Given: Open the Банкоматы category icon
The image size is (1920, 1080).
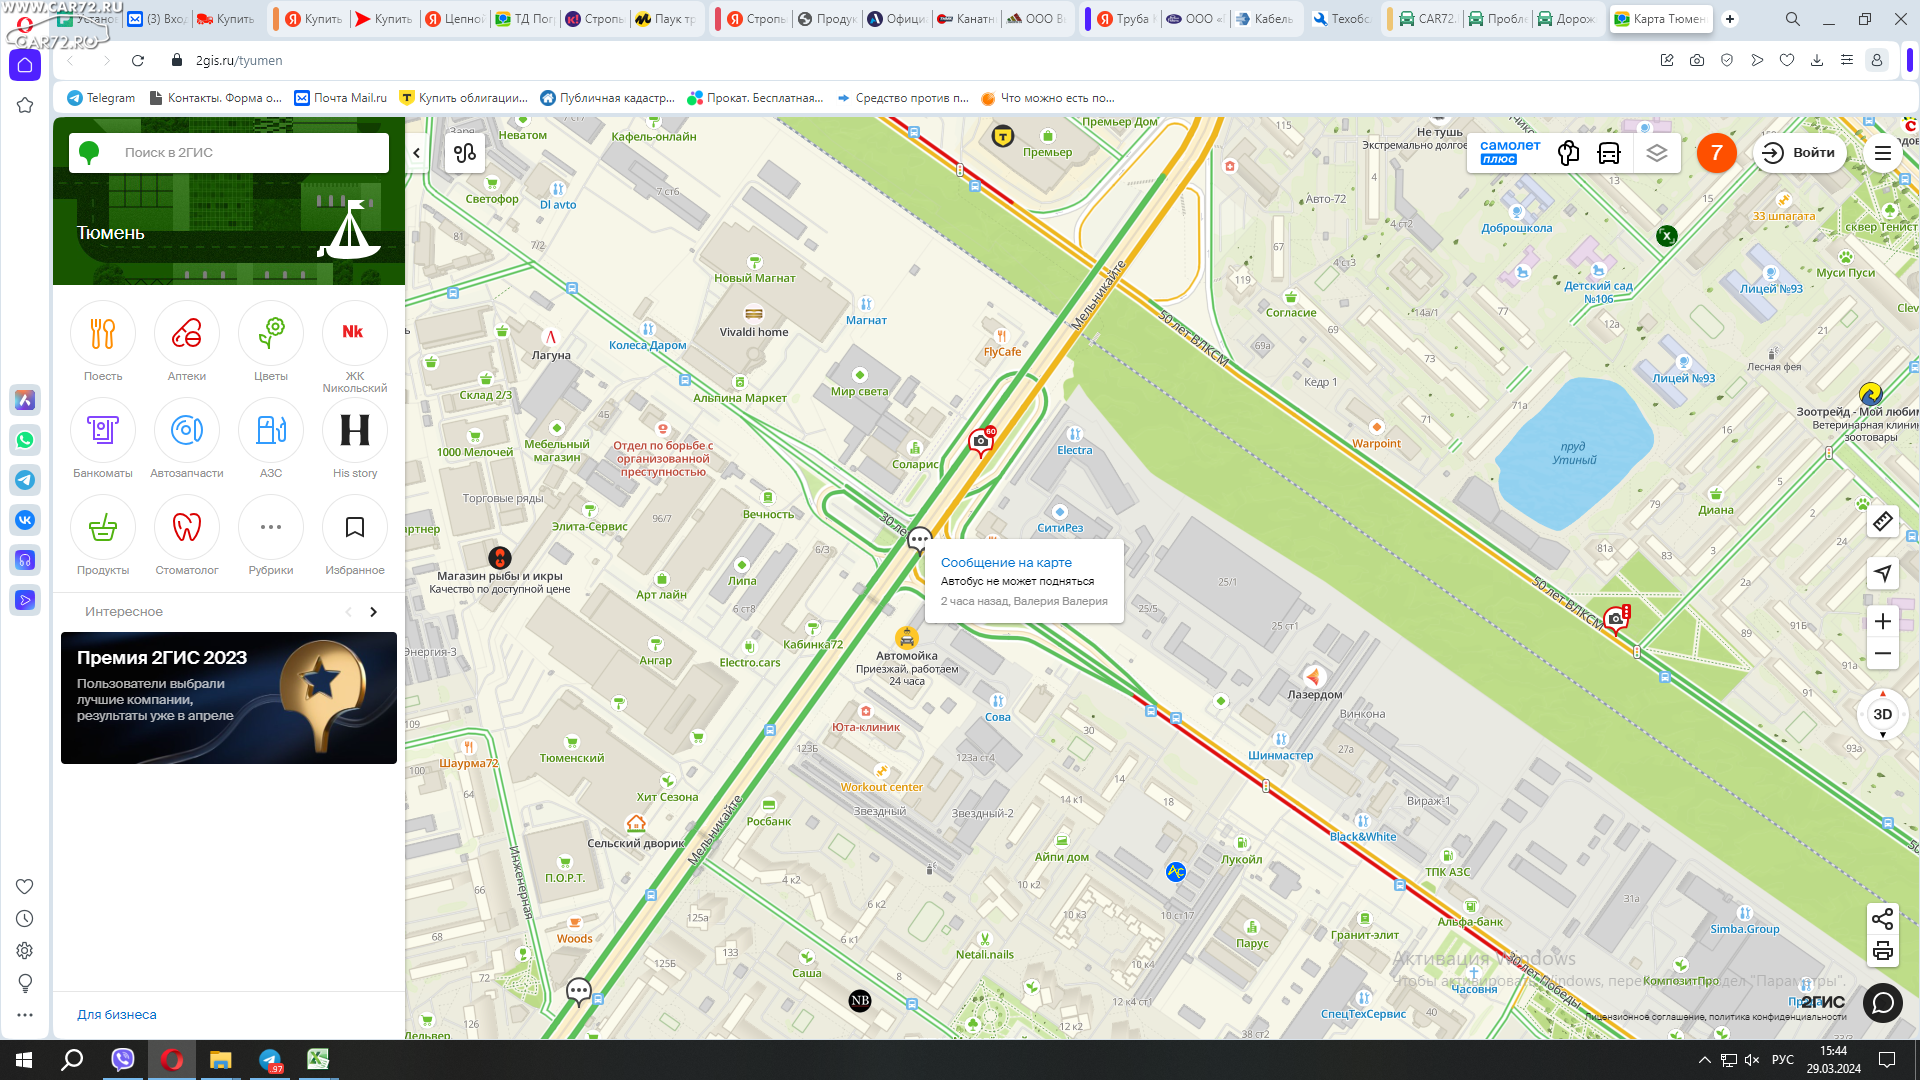Looking at the screenshot, I should pyautogui.click(x=103, y=430).
